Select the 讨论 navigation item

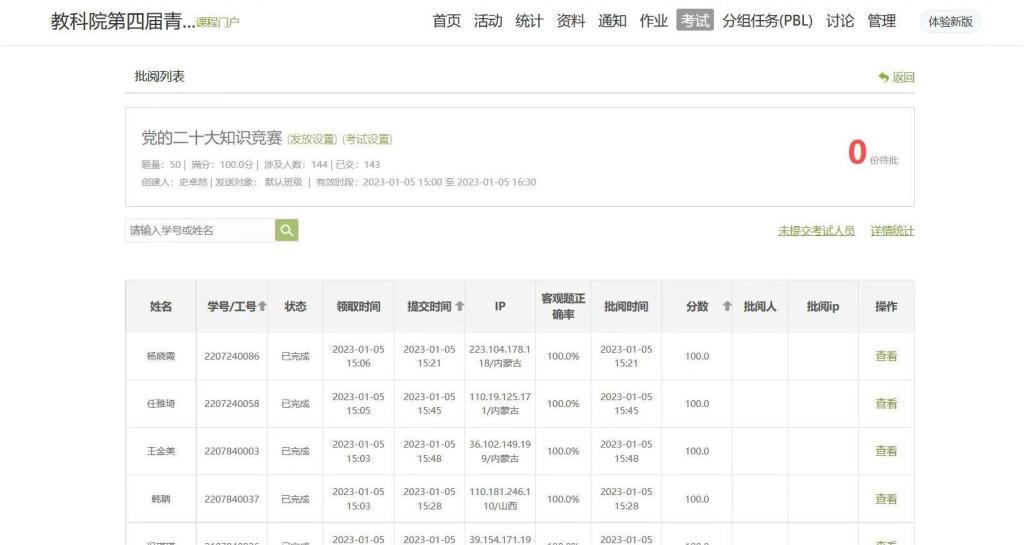840,21
